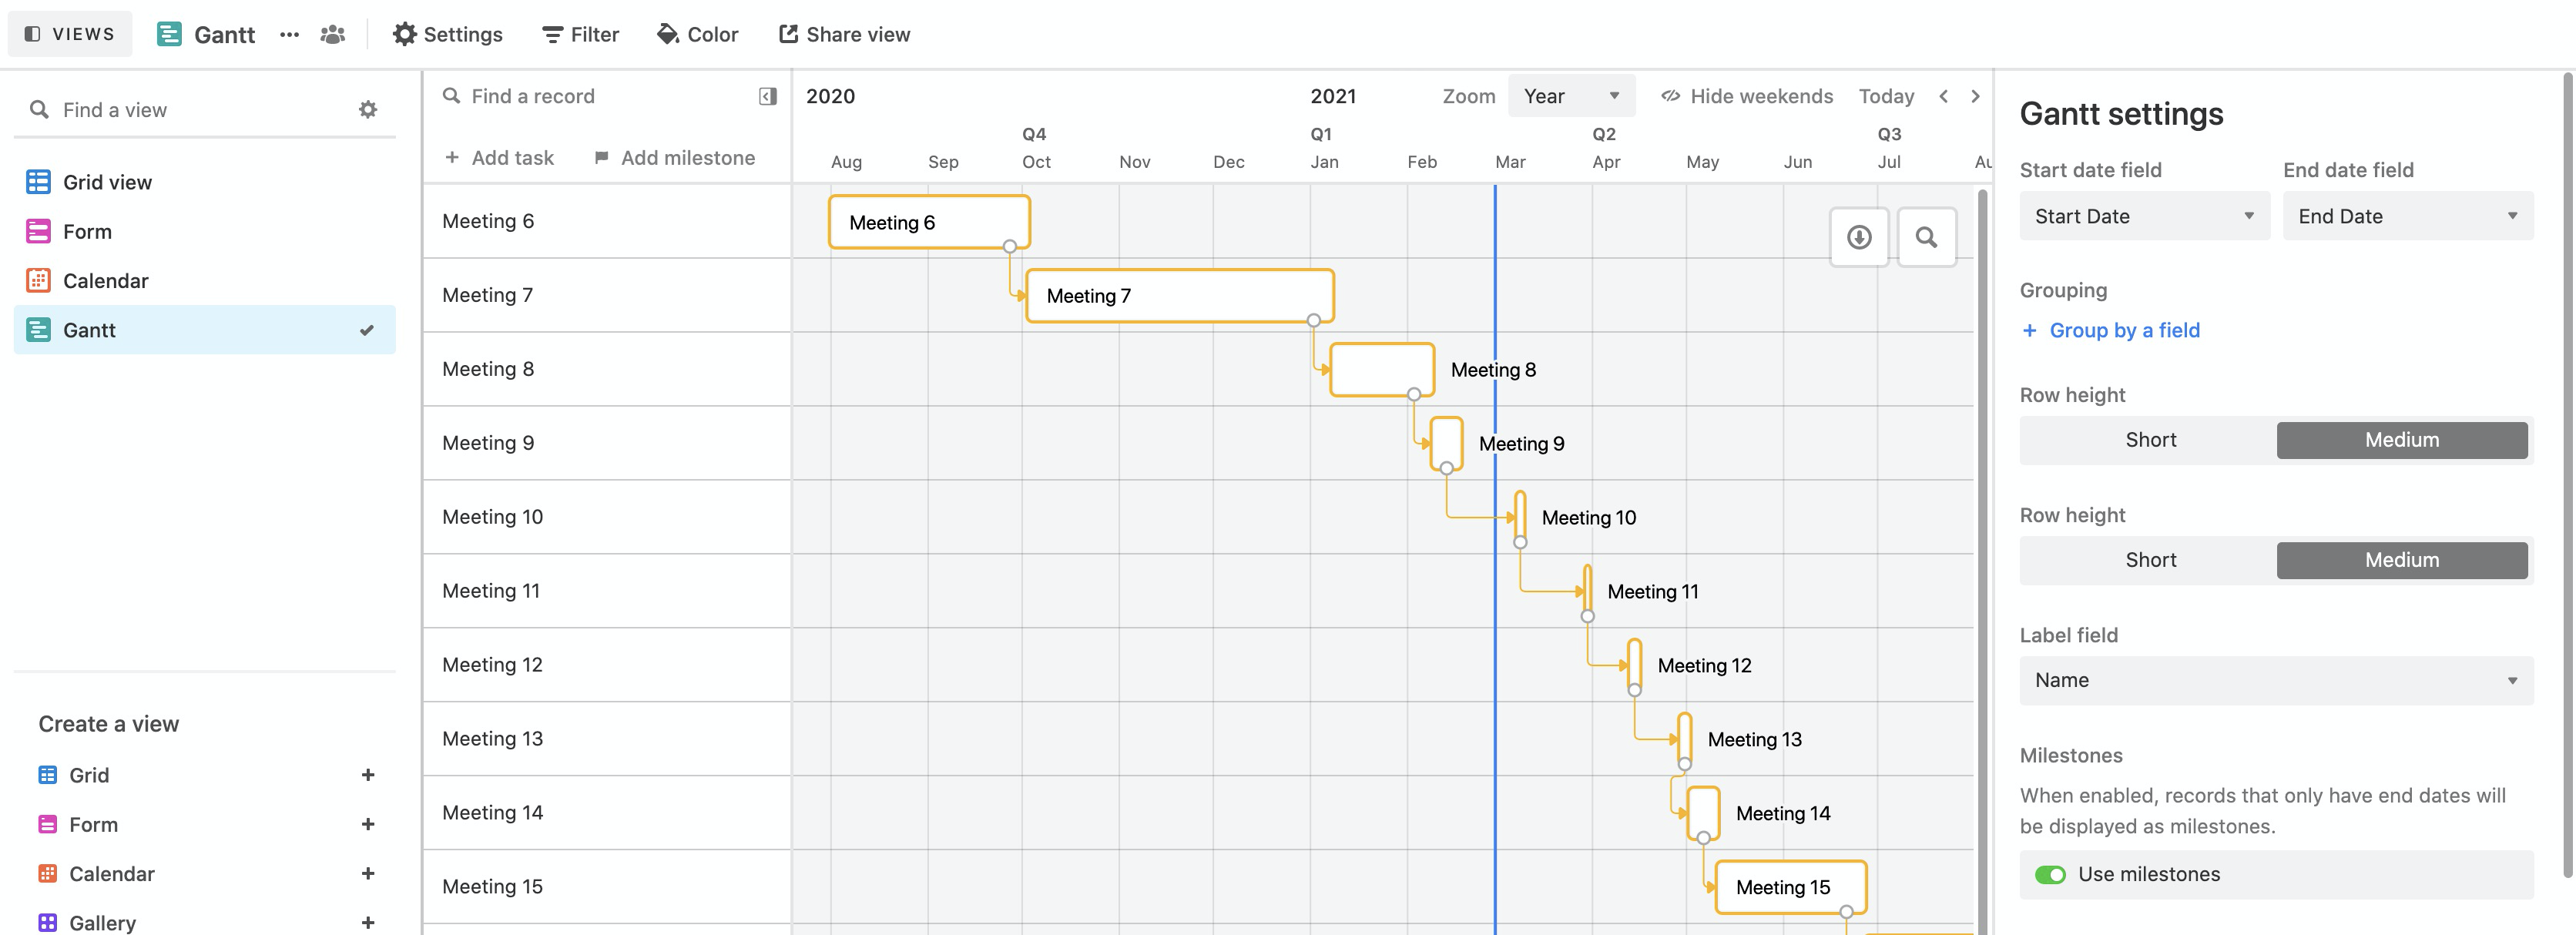Click the Gantt view name in toolbar
The width and height of the screenshot is (2576, 935).
(224, 34)
